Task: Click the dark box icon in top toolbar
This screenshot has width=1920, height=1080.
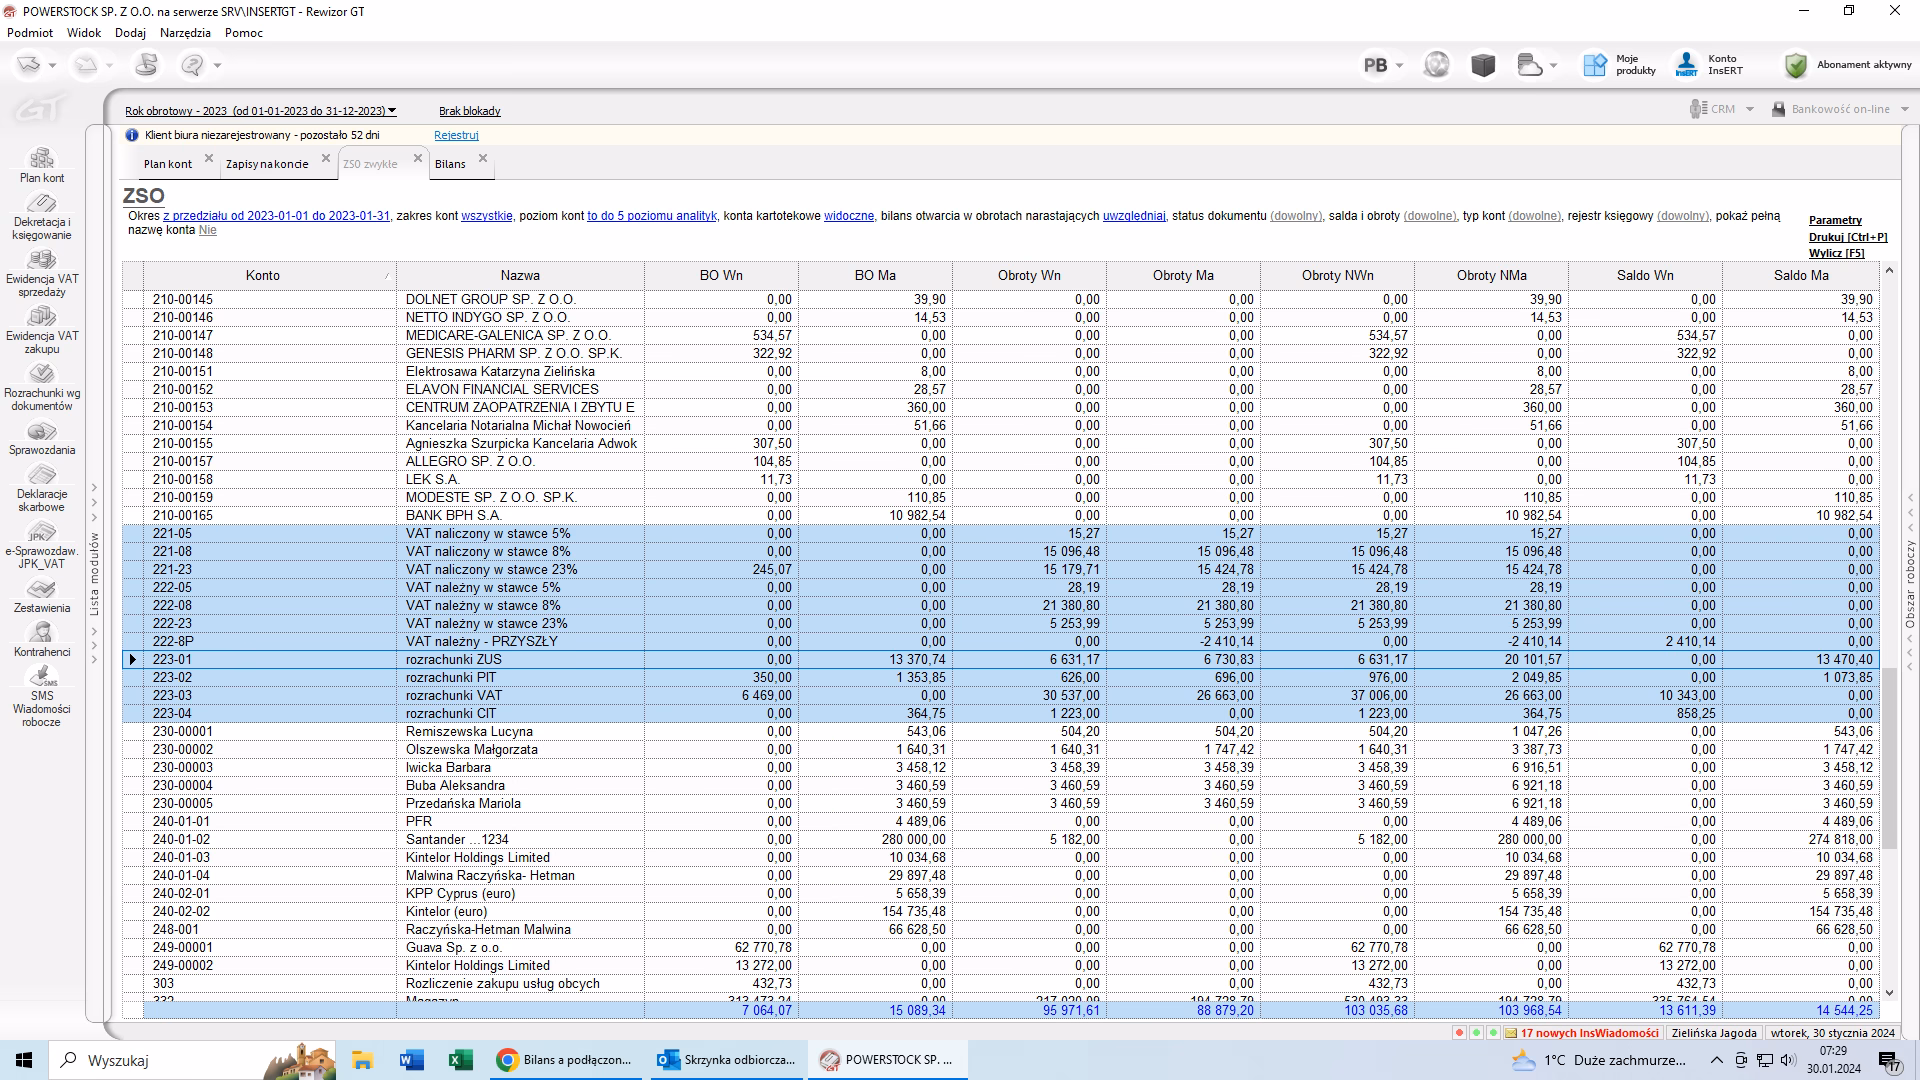Action: click(1483, 65)
